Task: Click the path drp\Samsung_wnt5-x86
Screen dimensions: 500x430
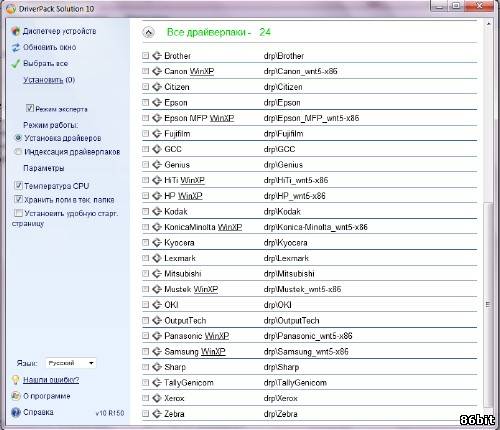Action: [306, 352]
